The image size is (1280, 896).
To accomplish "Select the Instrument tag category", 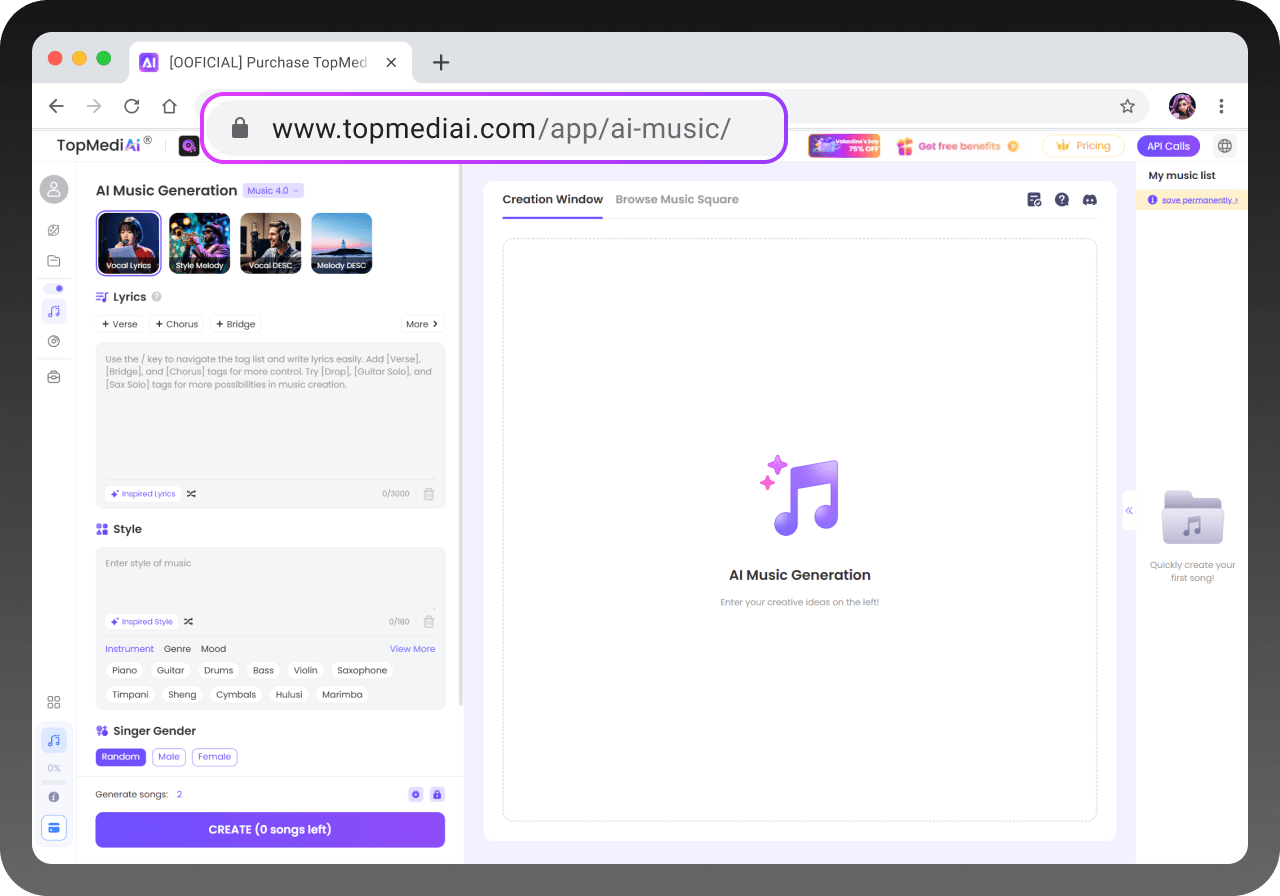I will coord(130,649).
